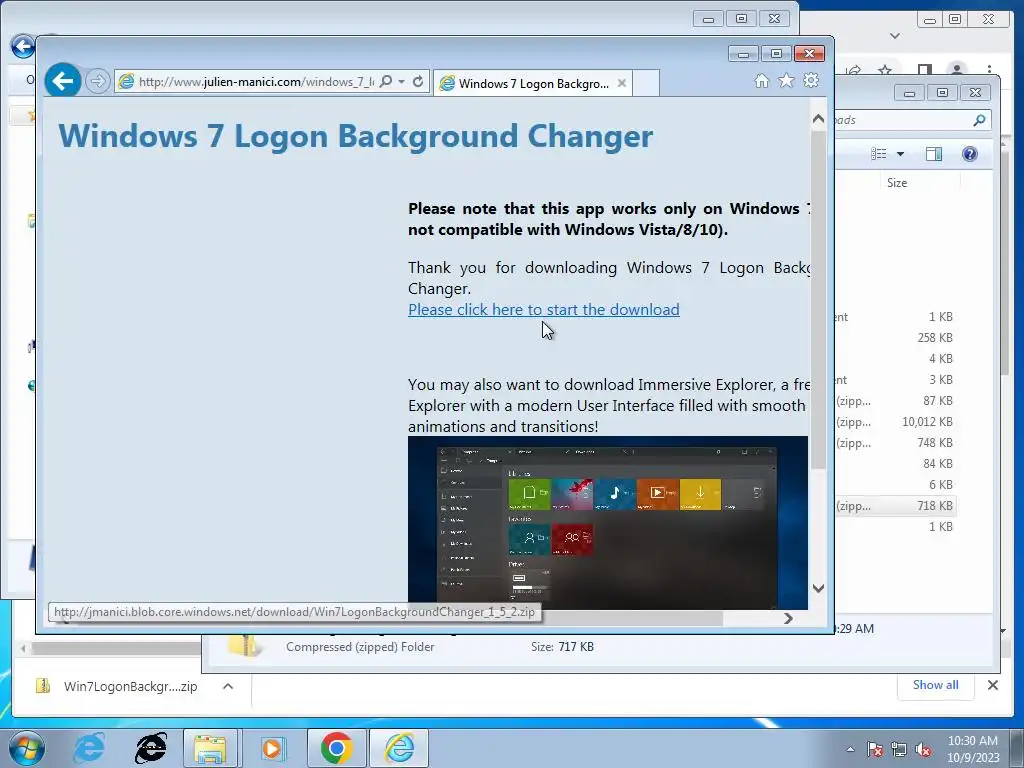Close the Chrome downloads bar
1024x768 pixels.
(993, 685)
